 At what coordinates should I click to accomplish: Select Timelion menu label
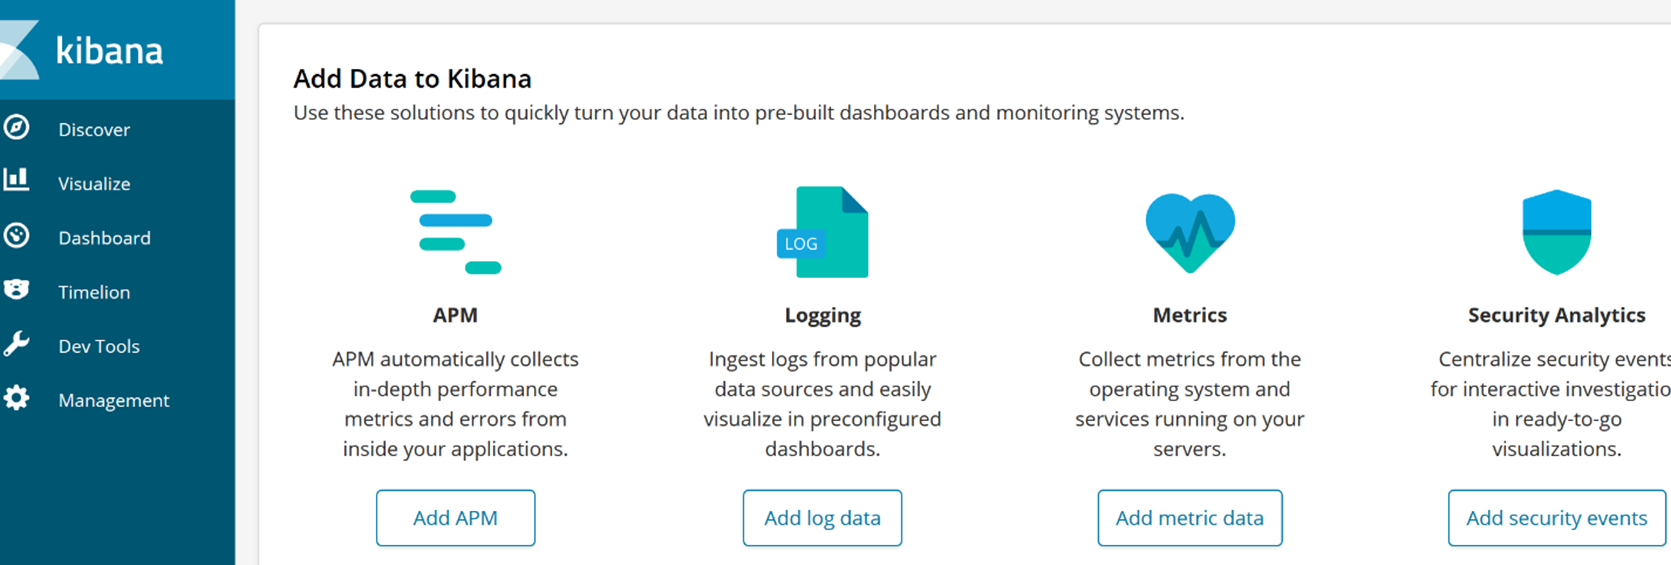click(x=94, y=292)
